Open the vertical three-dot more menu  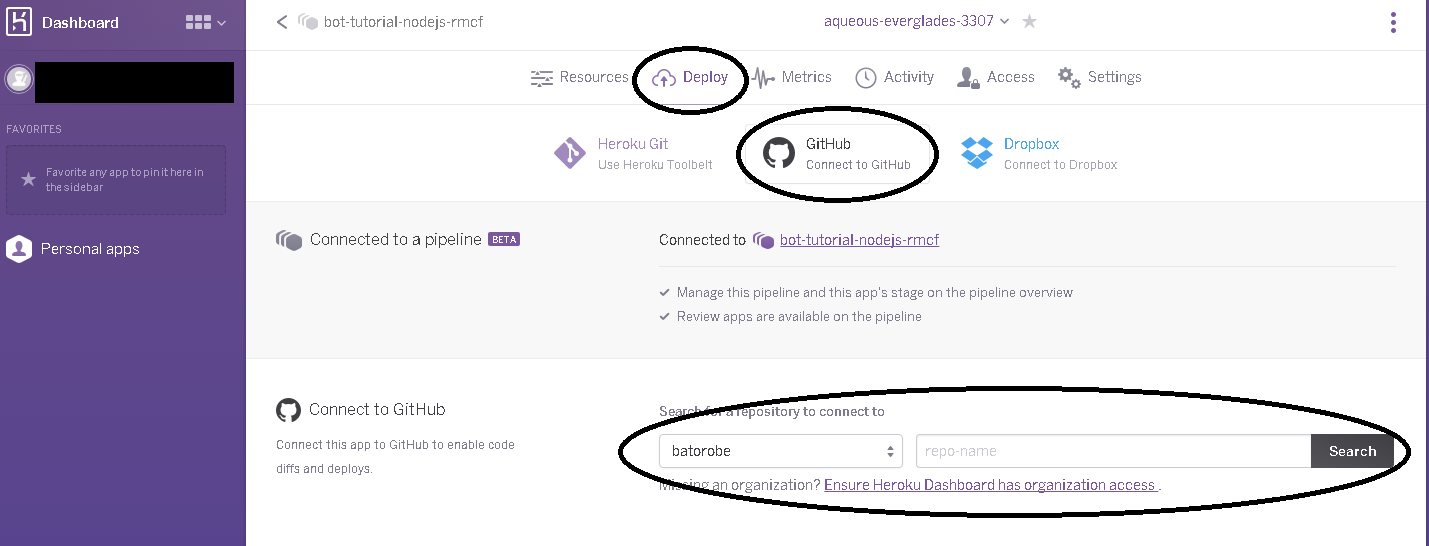1393,22
